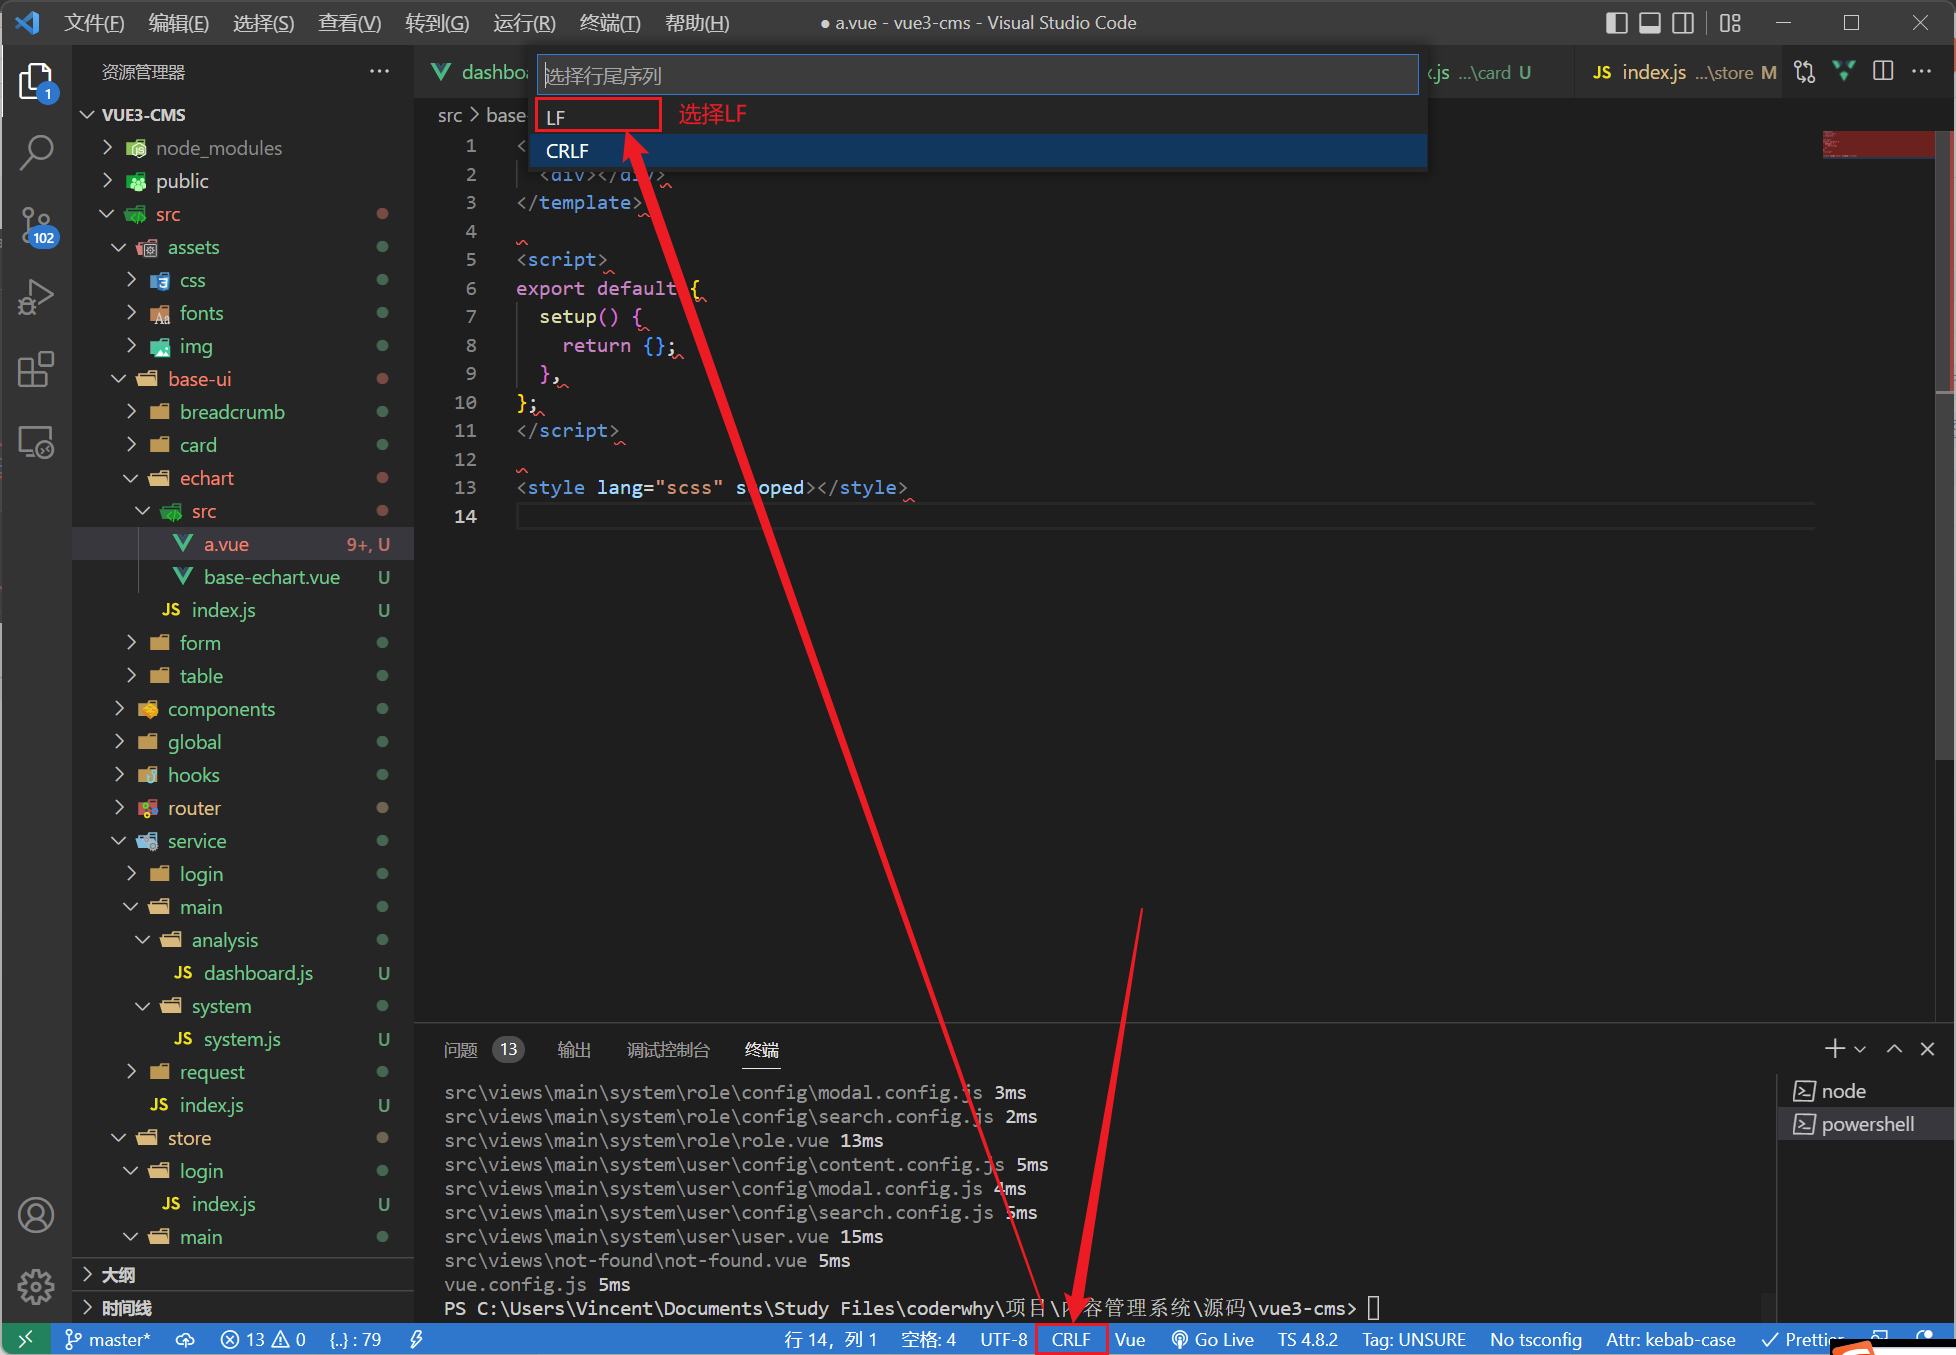Click the Accounts icon in activity bar
Image resolution: width=1956 pixels, height=1355 pixels.
click(36, 1215)
